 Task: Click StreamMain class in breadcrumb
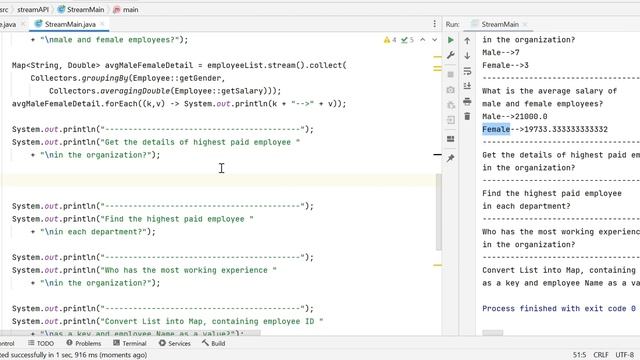[81, 9]
